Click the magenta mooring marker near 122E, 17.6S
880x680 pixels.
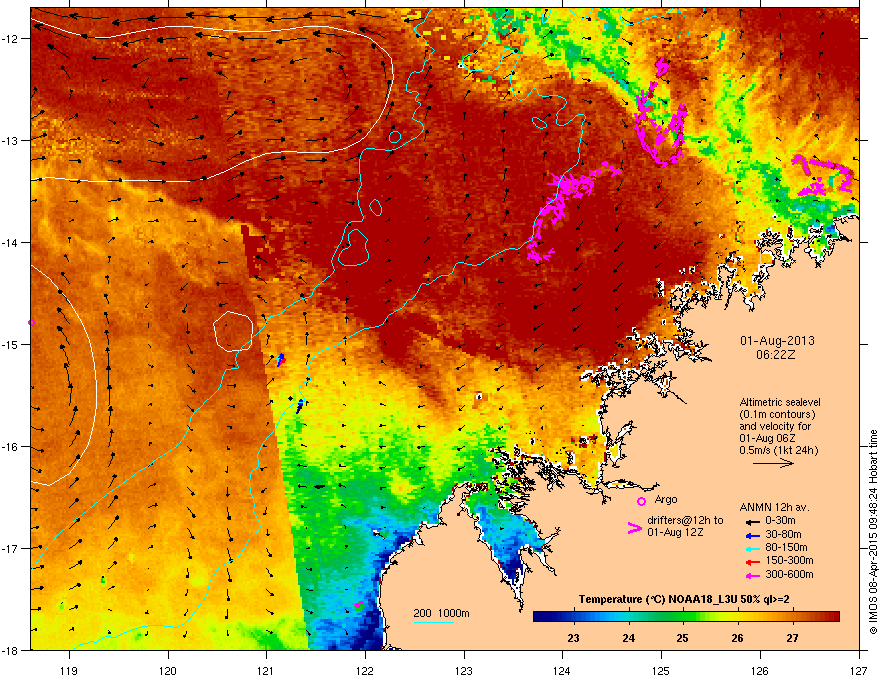[359, 605]
